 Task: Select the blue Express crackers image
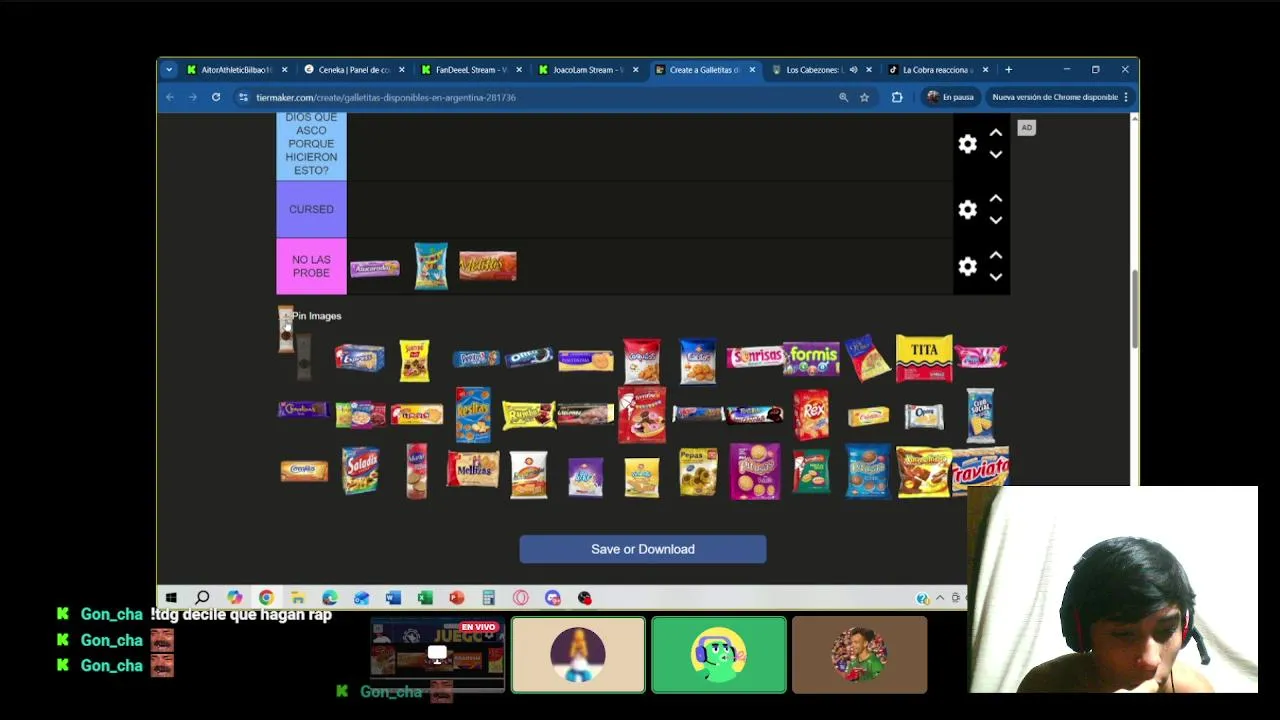click(360, 358)
